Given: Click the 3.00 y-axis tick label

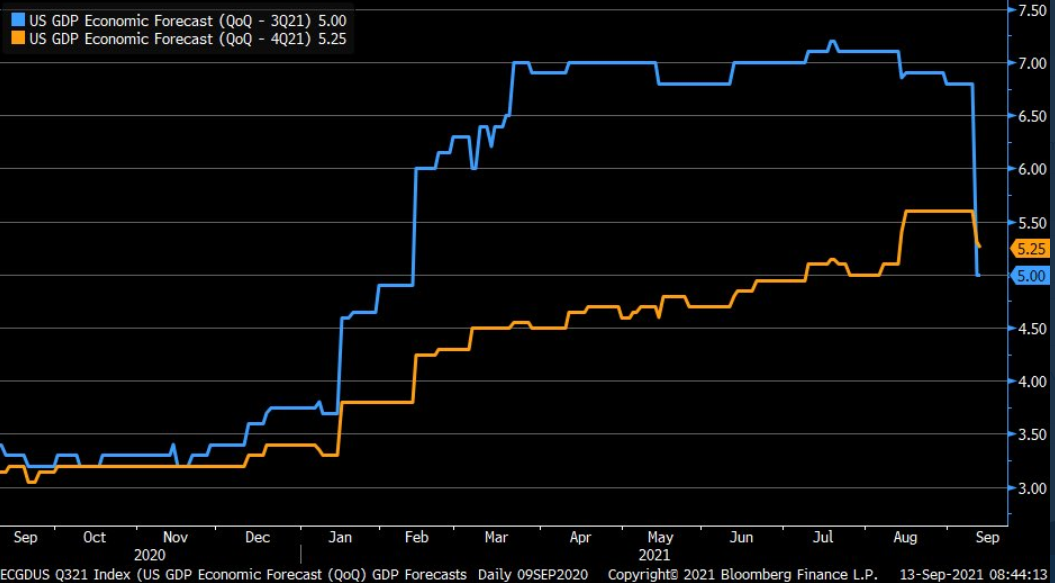Looking at the screenshot, I should coord(1031,487).
